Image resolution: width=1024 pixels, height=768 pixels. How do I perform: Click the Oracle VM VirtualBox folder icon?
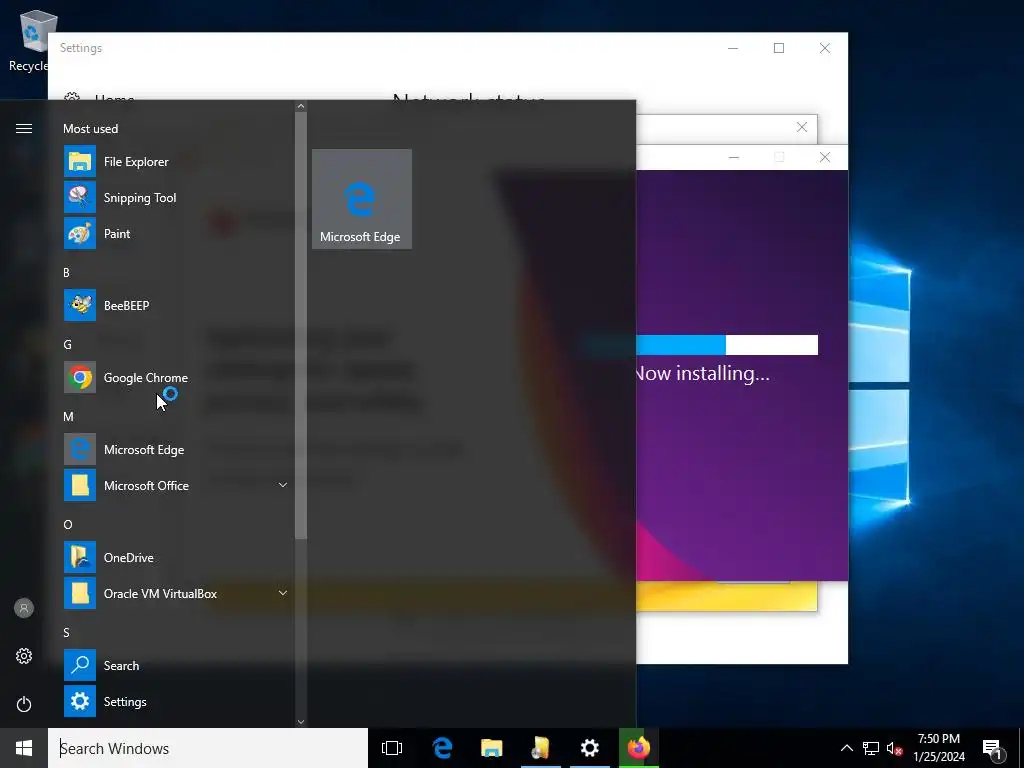[80, 593]
